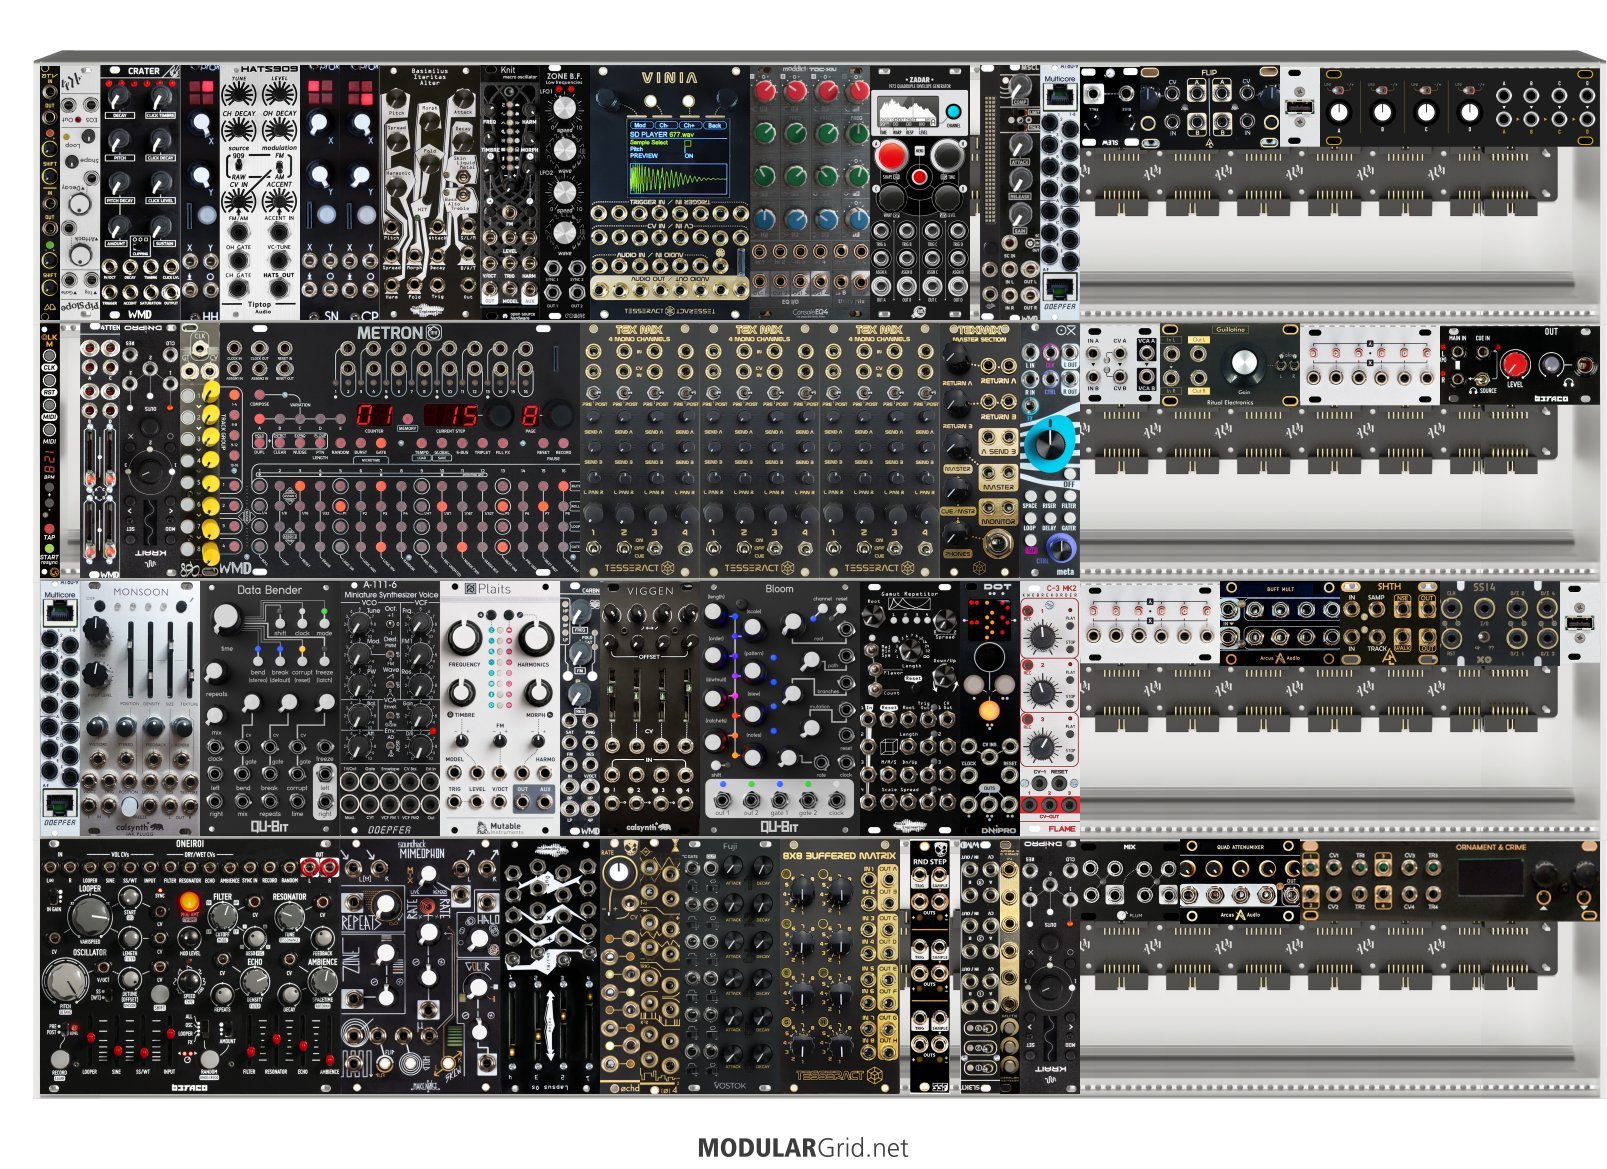Adjust the Plaits Harmonics knob
Viewport: 1607px width, 1169px height.
tap(536, 637)
